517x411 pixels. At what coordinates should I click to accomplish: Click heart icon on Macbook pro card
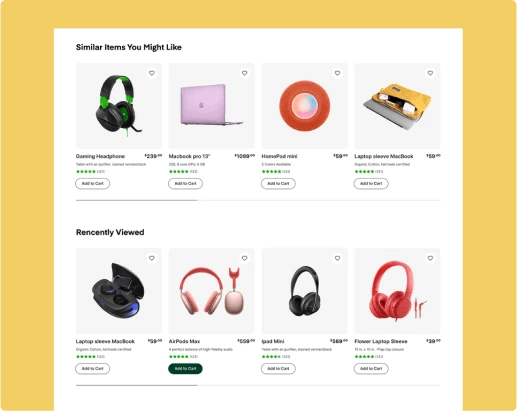pos(245,73)
